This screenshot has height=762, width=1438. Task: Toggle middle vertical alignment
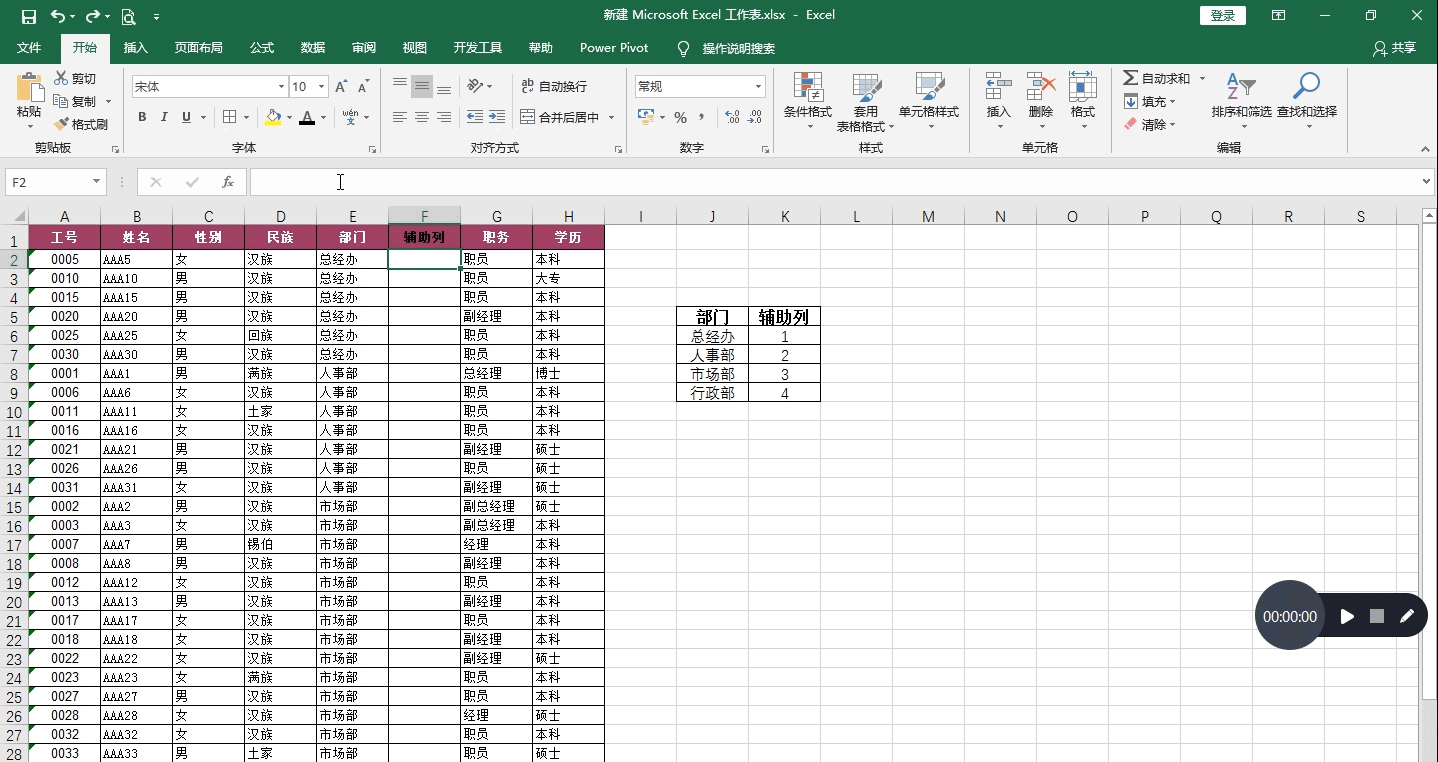click(x=422, y=87)
